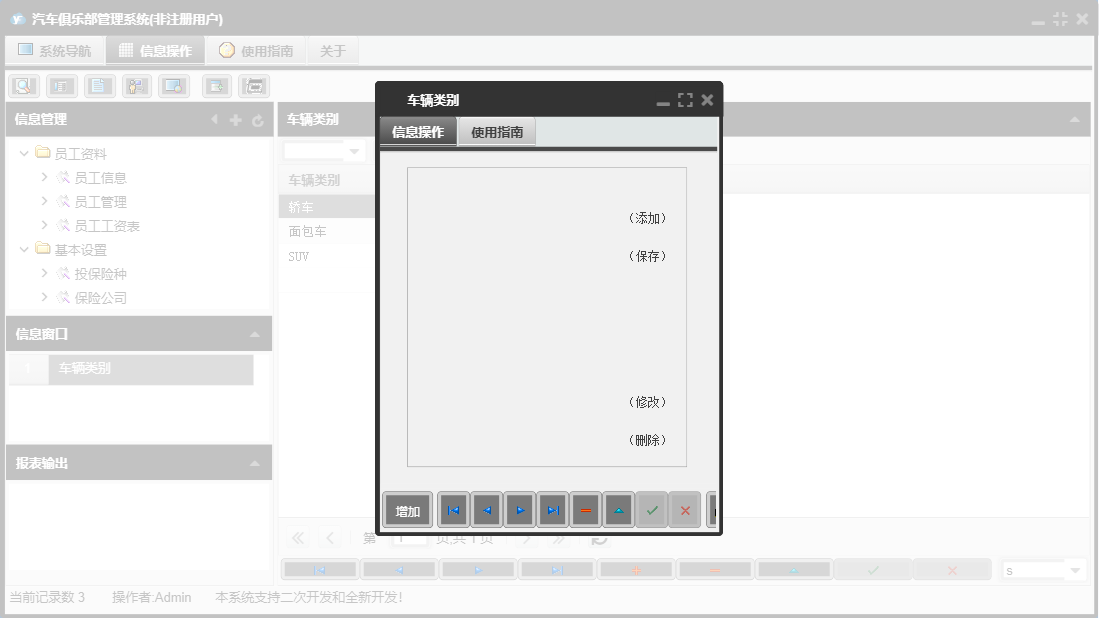Cancel with the red X button in dialog

685,510
